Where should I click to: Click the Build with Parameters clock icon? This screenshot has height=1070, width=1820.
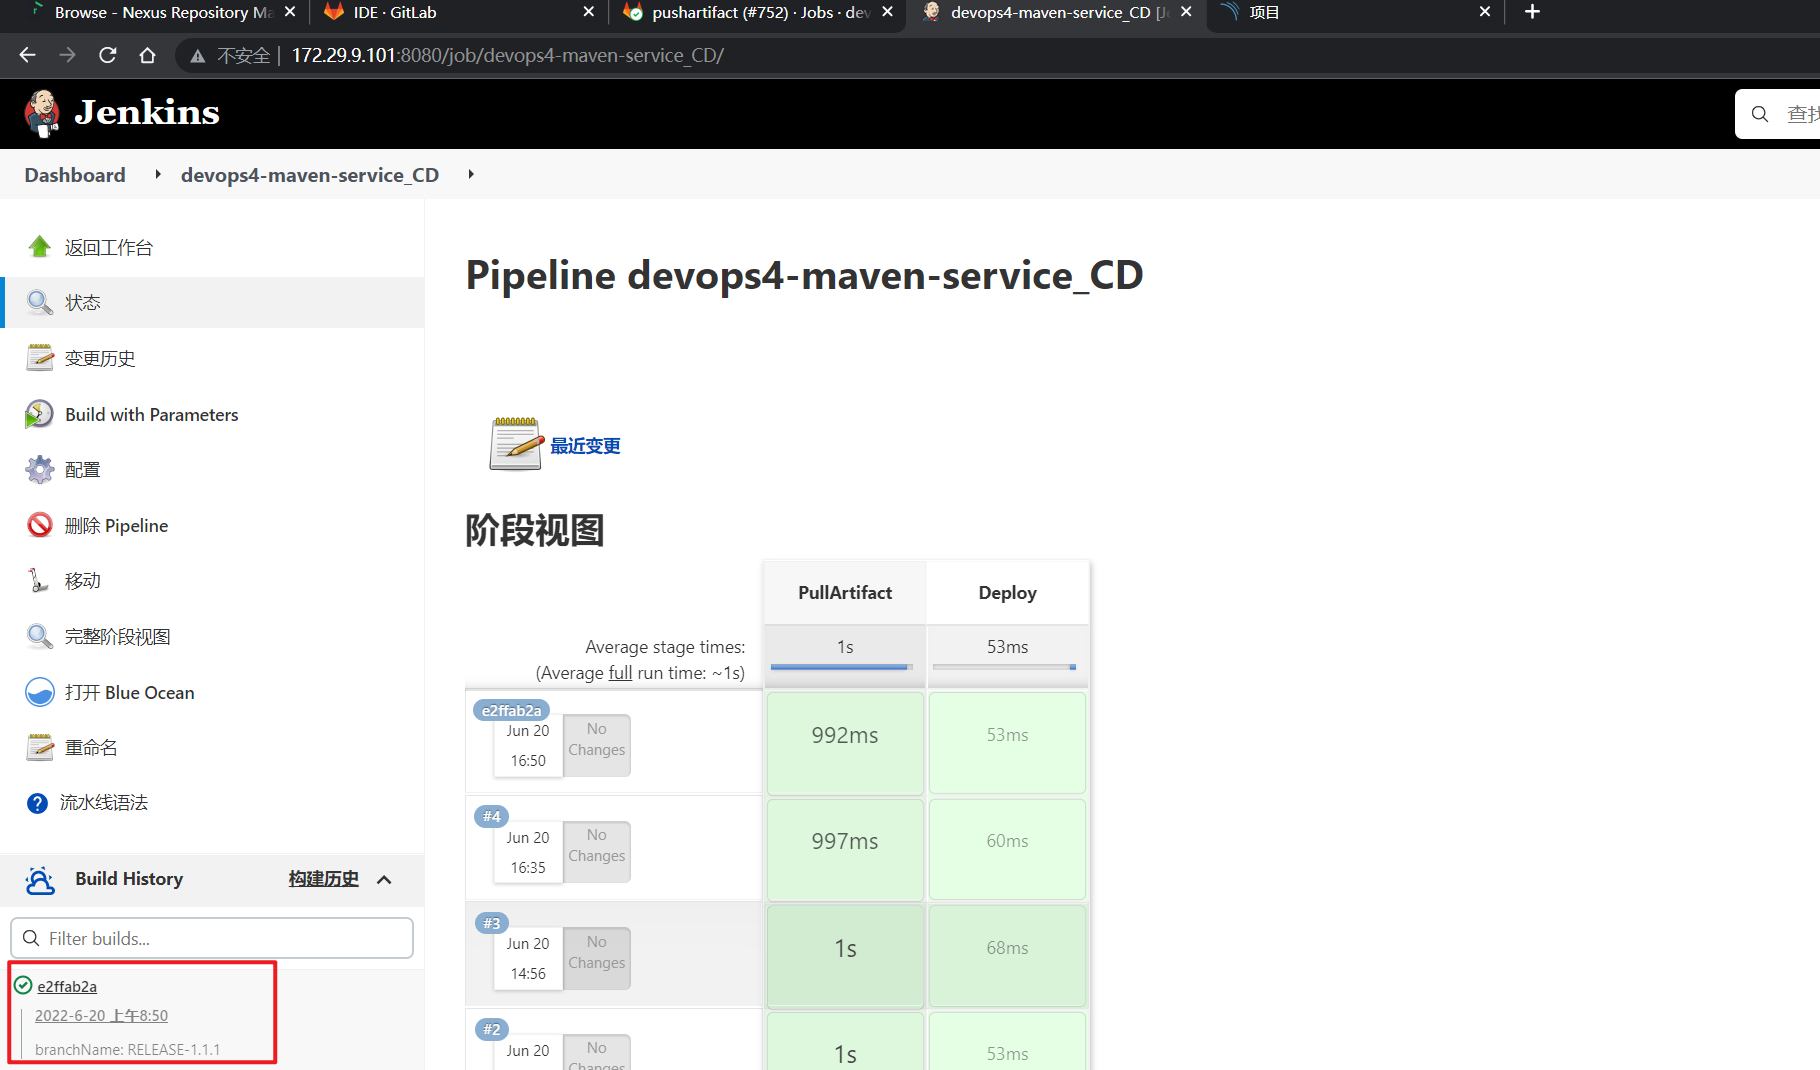[39, 414]
